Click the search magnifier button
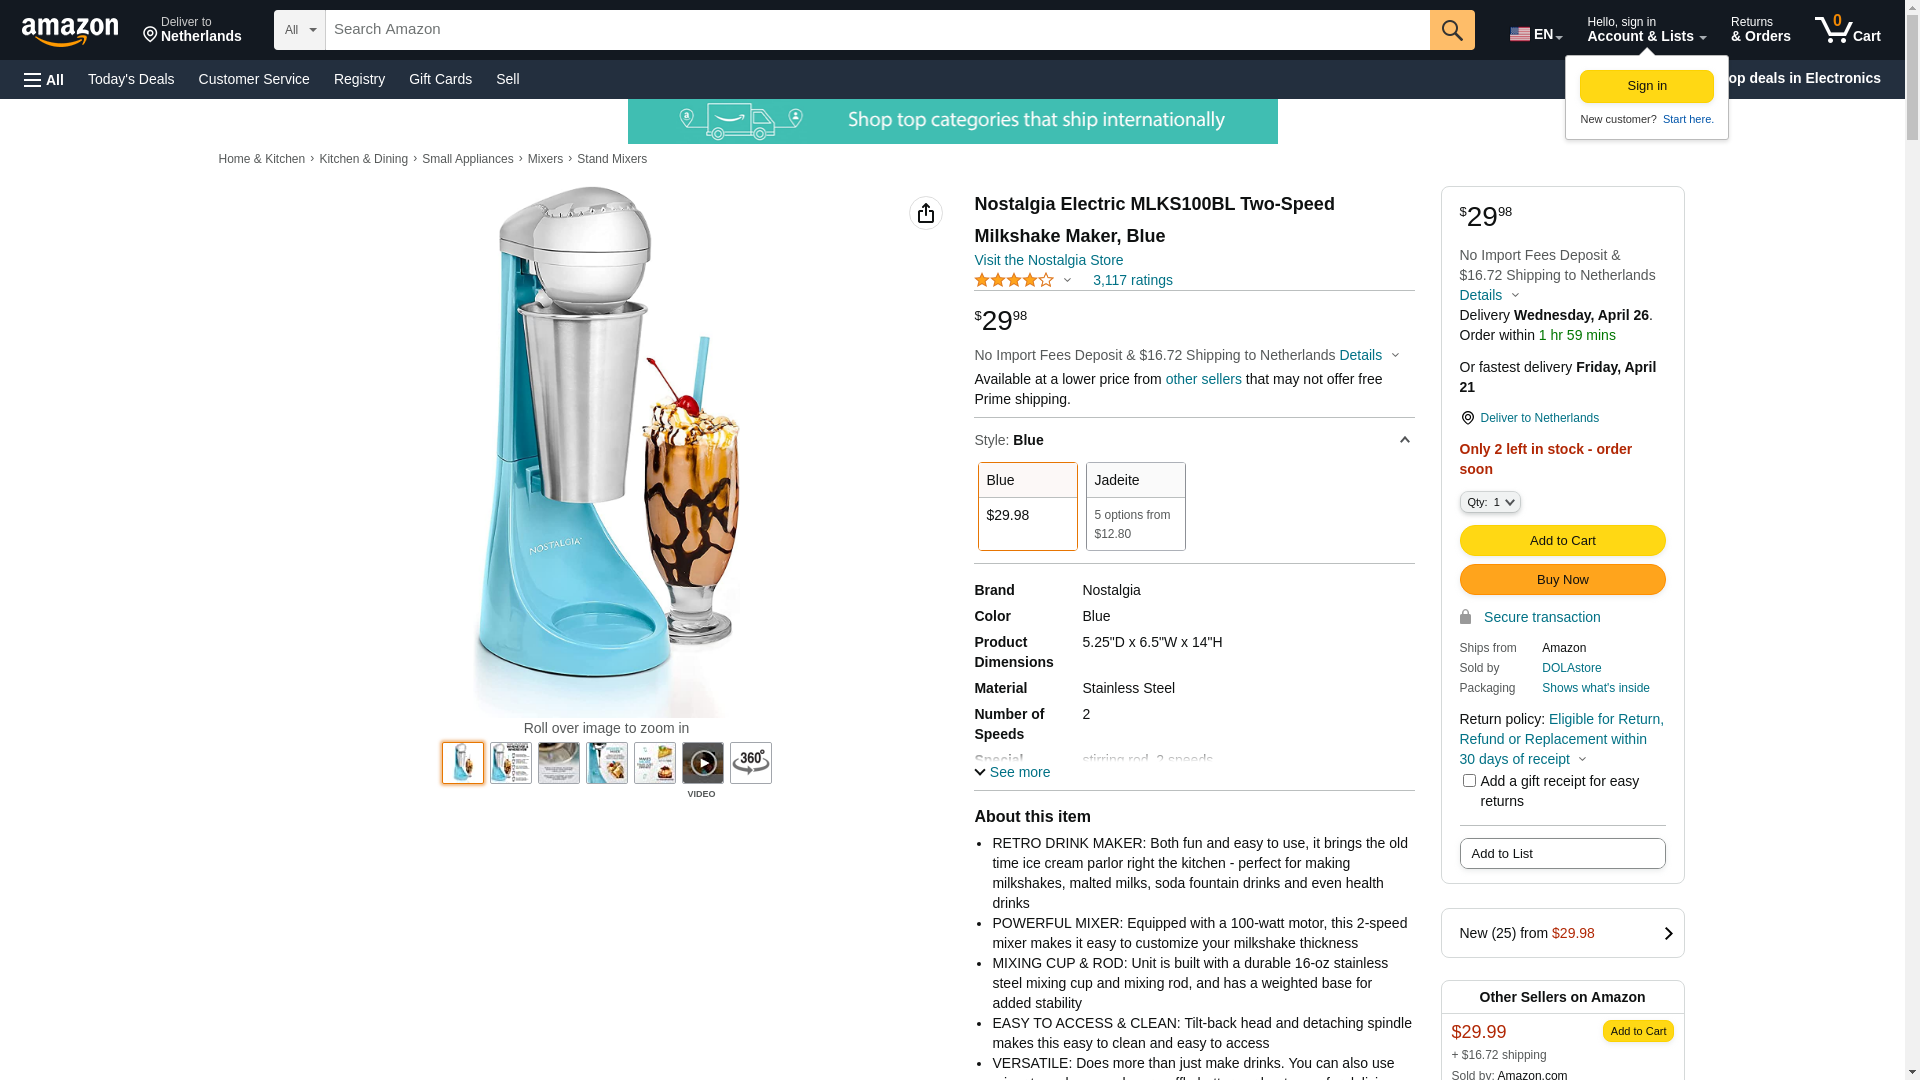This screenshot has width=1920, height=1080. tap(1452, 30)
